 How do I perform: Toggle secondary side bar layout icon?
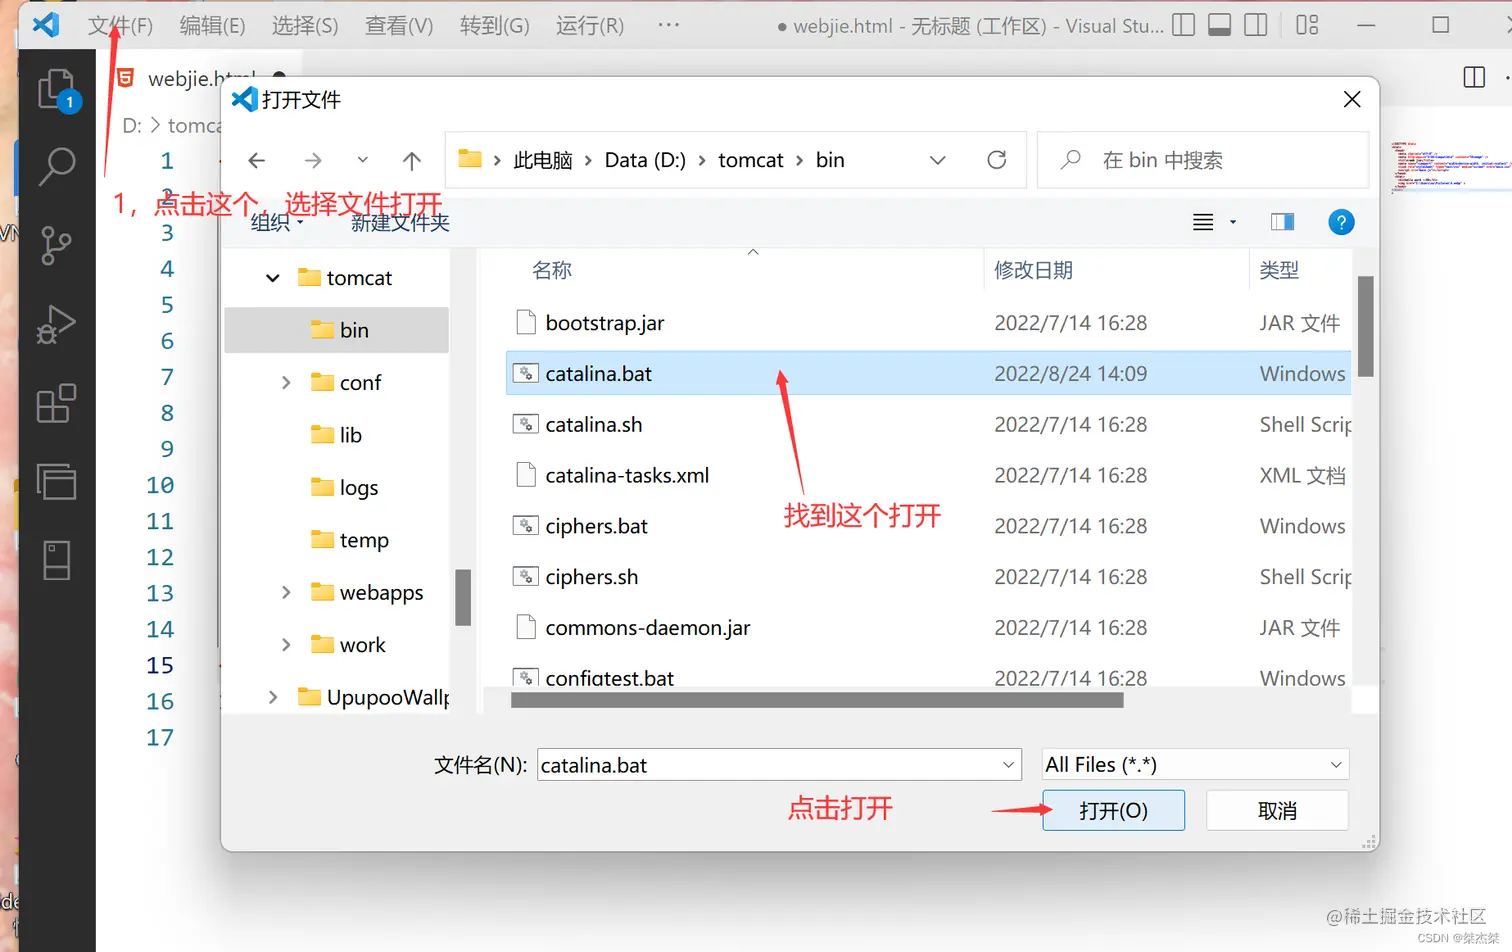click(1256, 25)
